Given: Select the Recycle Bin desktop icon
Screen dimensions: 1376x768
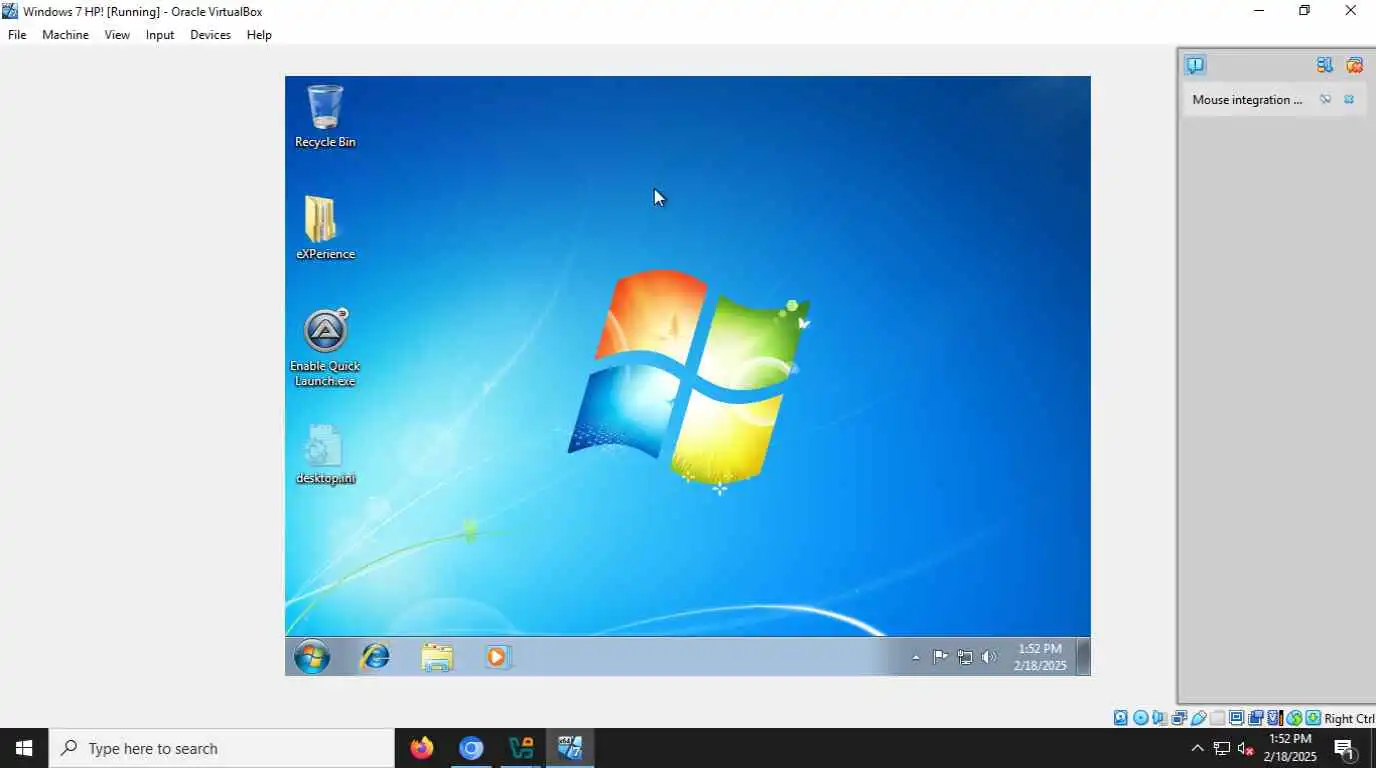Looking at the screenshot, I should [325, 116].
